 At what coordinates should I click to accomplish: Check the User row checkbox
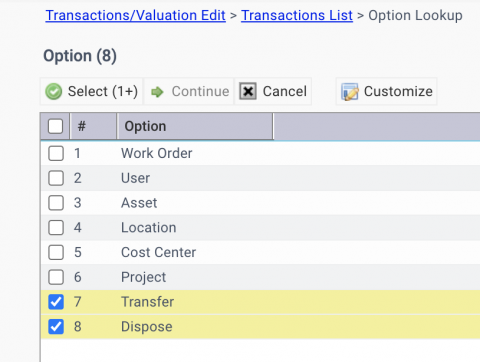[56, 178]
